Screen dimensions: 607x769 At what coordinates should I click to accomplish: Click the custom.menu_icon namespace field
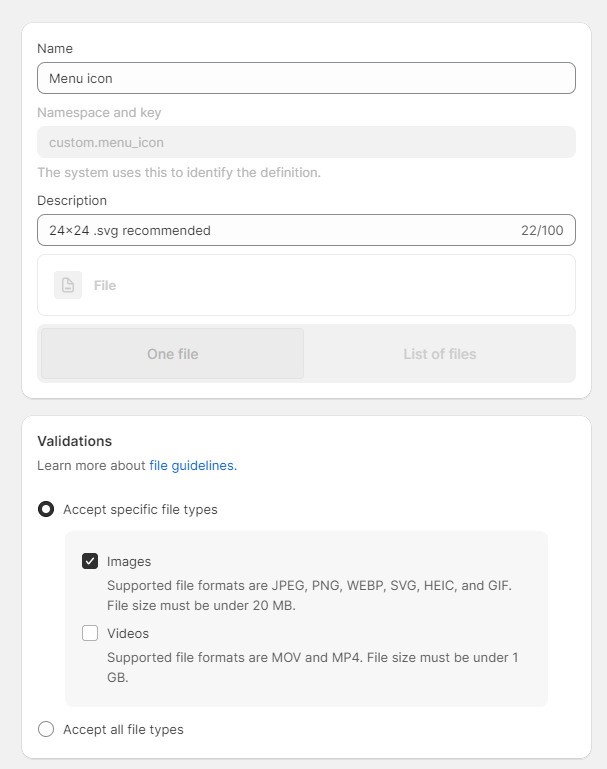[x=306, y=142]
